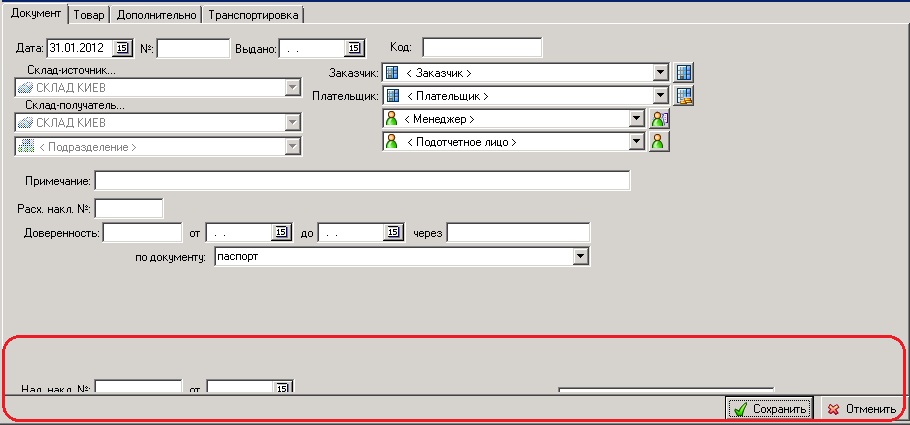Open calendar for Доверенность 'от' date

click(281, 233)
